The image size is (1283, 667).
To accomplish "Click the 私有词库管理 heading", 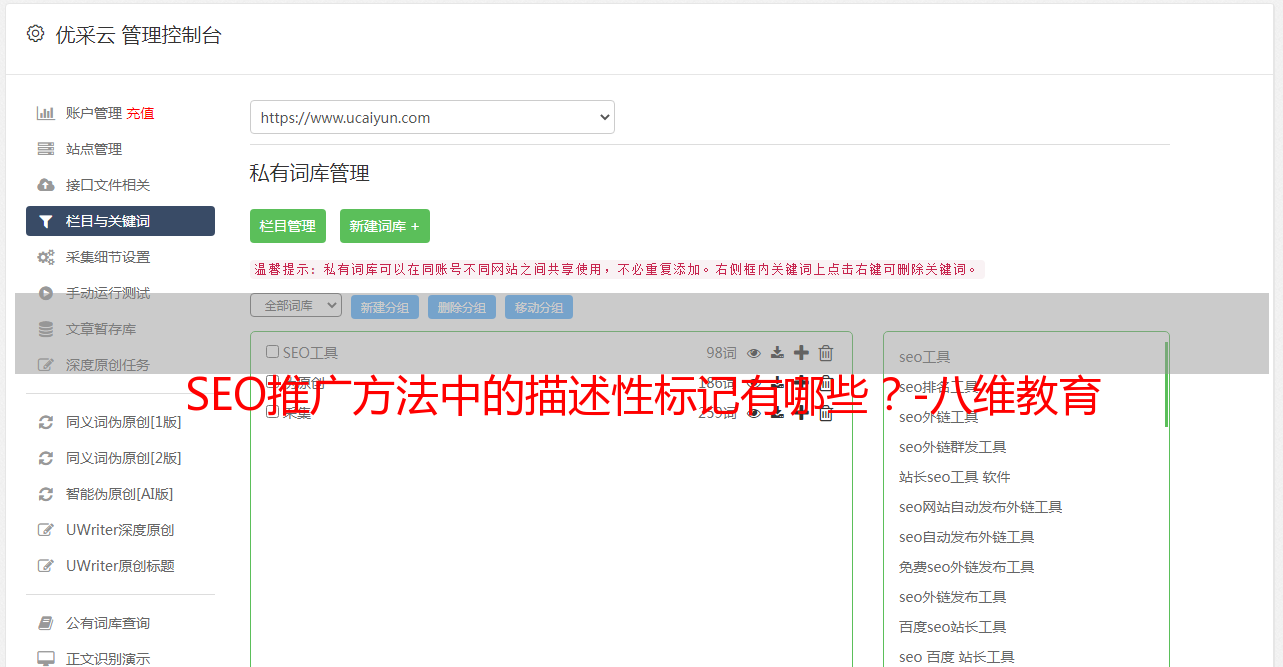I will (x=310, y=173).
